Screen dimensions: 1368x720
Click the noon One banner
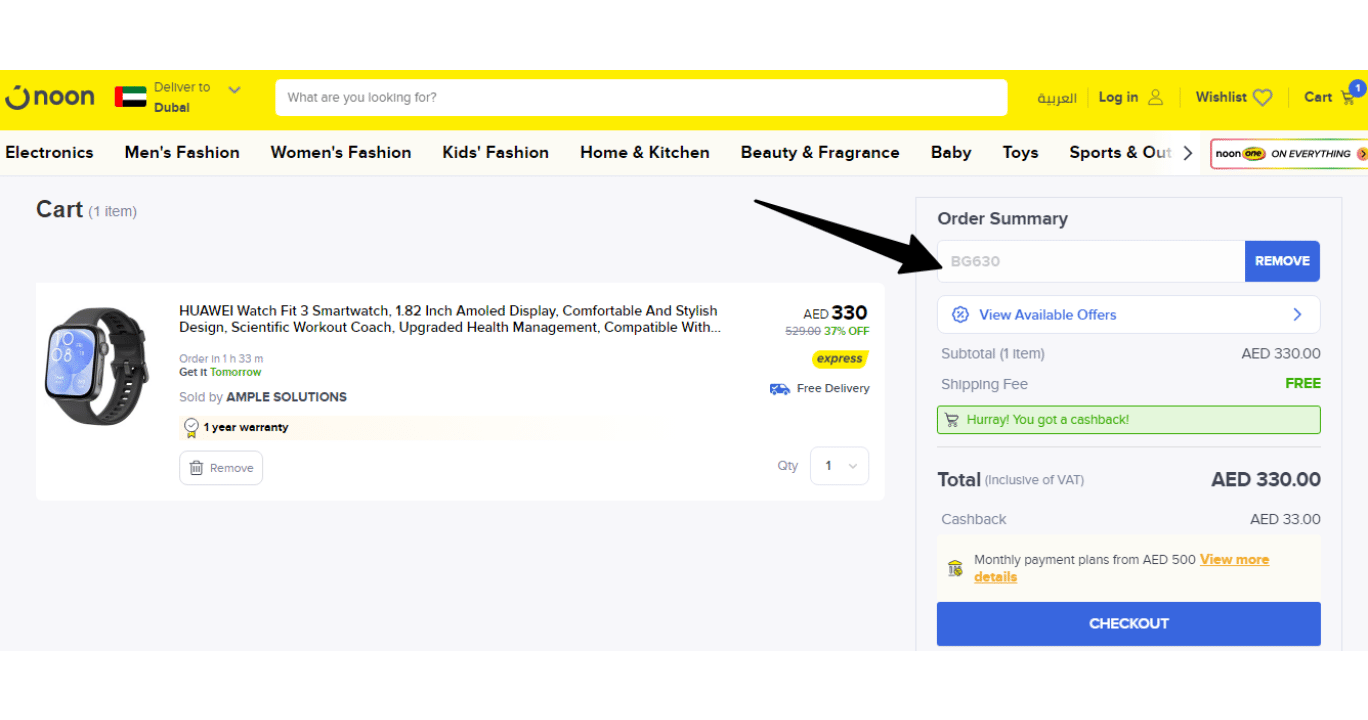click(x=1289, y=154)
